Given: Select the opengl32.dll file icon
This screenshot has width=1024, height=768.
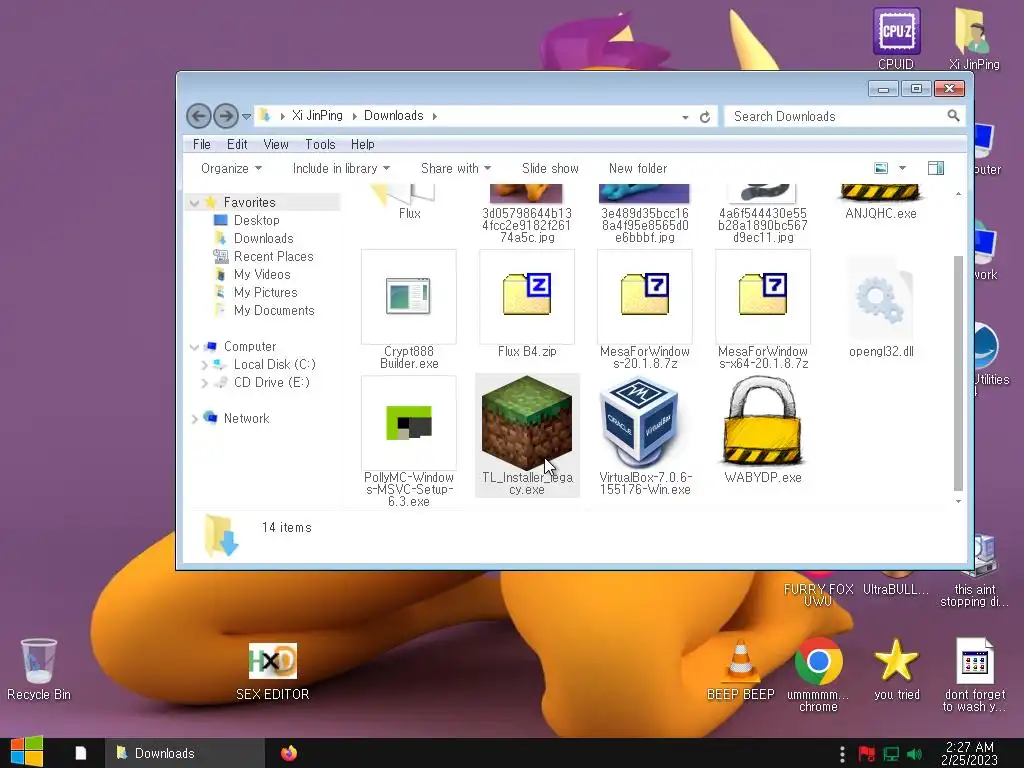Looking at the screenshot, I should [881, 299].
